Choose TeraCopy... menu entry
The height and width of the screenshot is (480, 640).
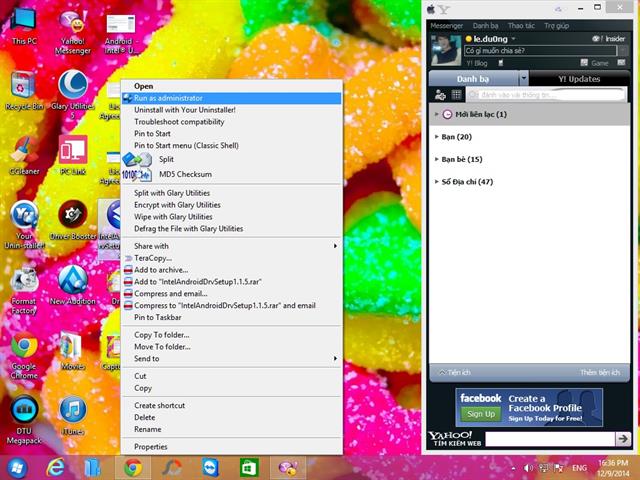click(x=231, y=258)
